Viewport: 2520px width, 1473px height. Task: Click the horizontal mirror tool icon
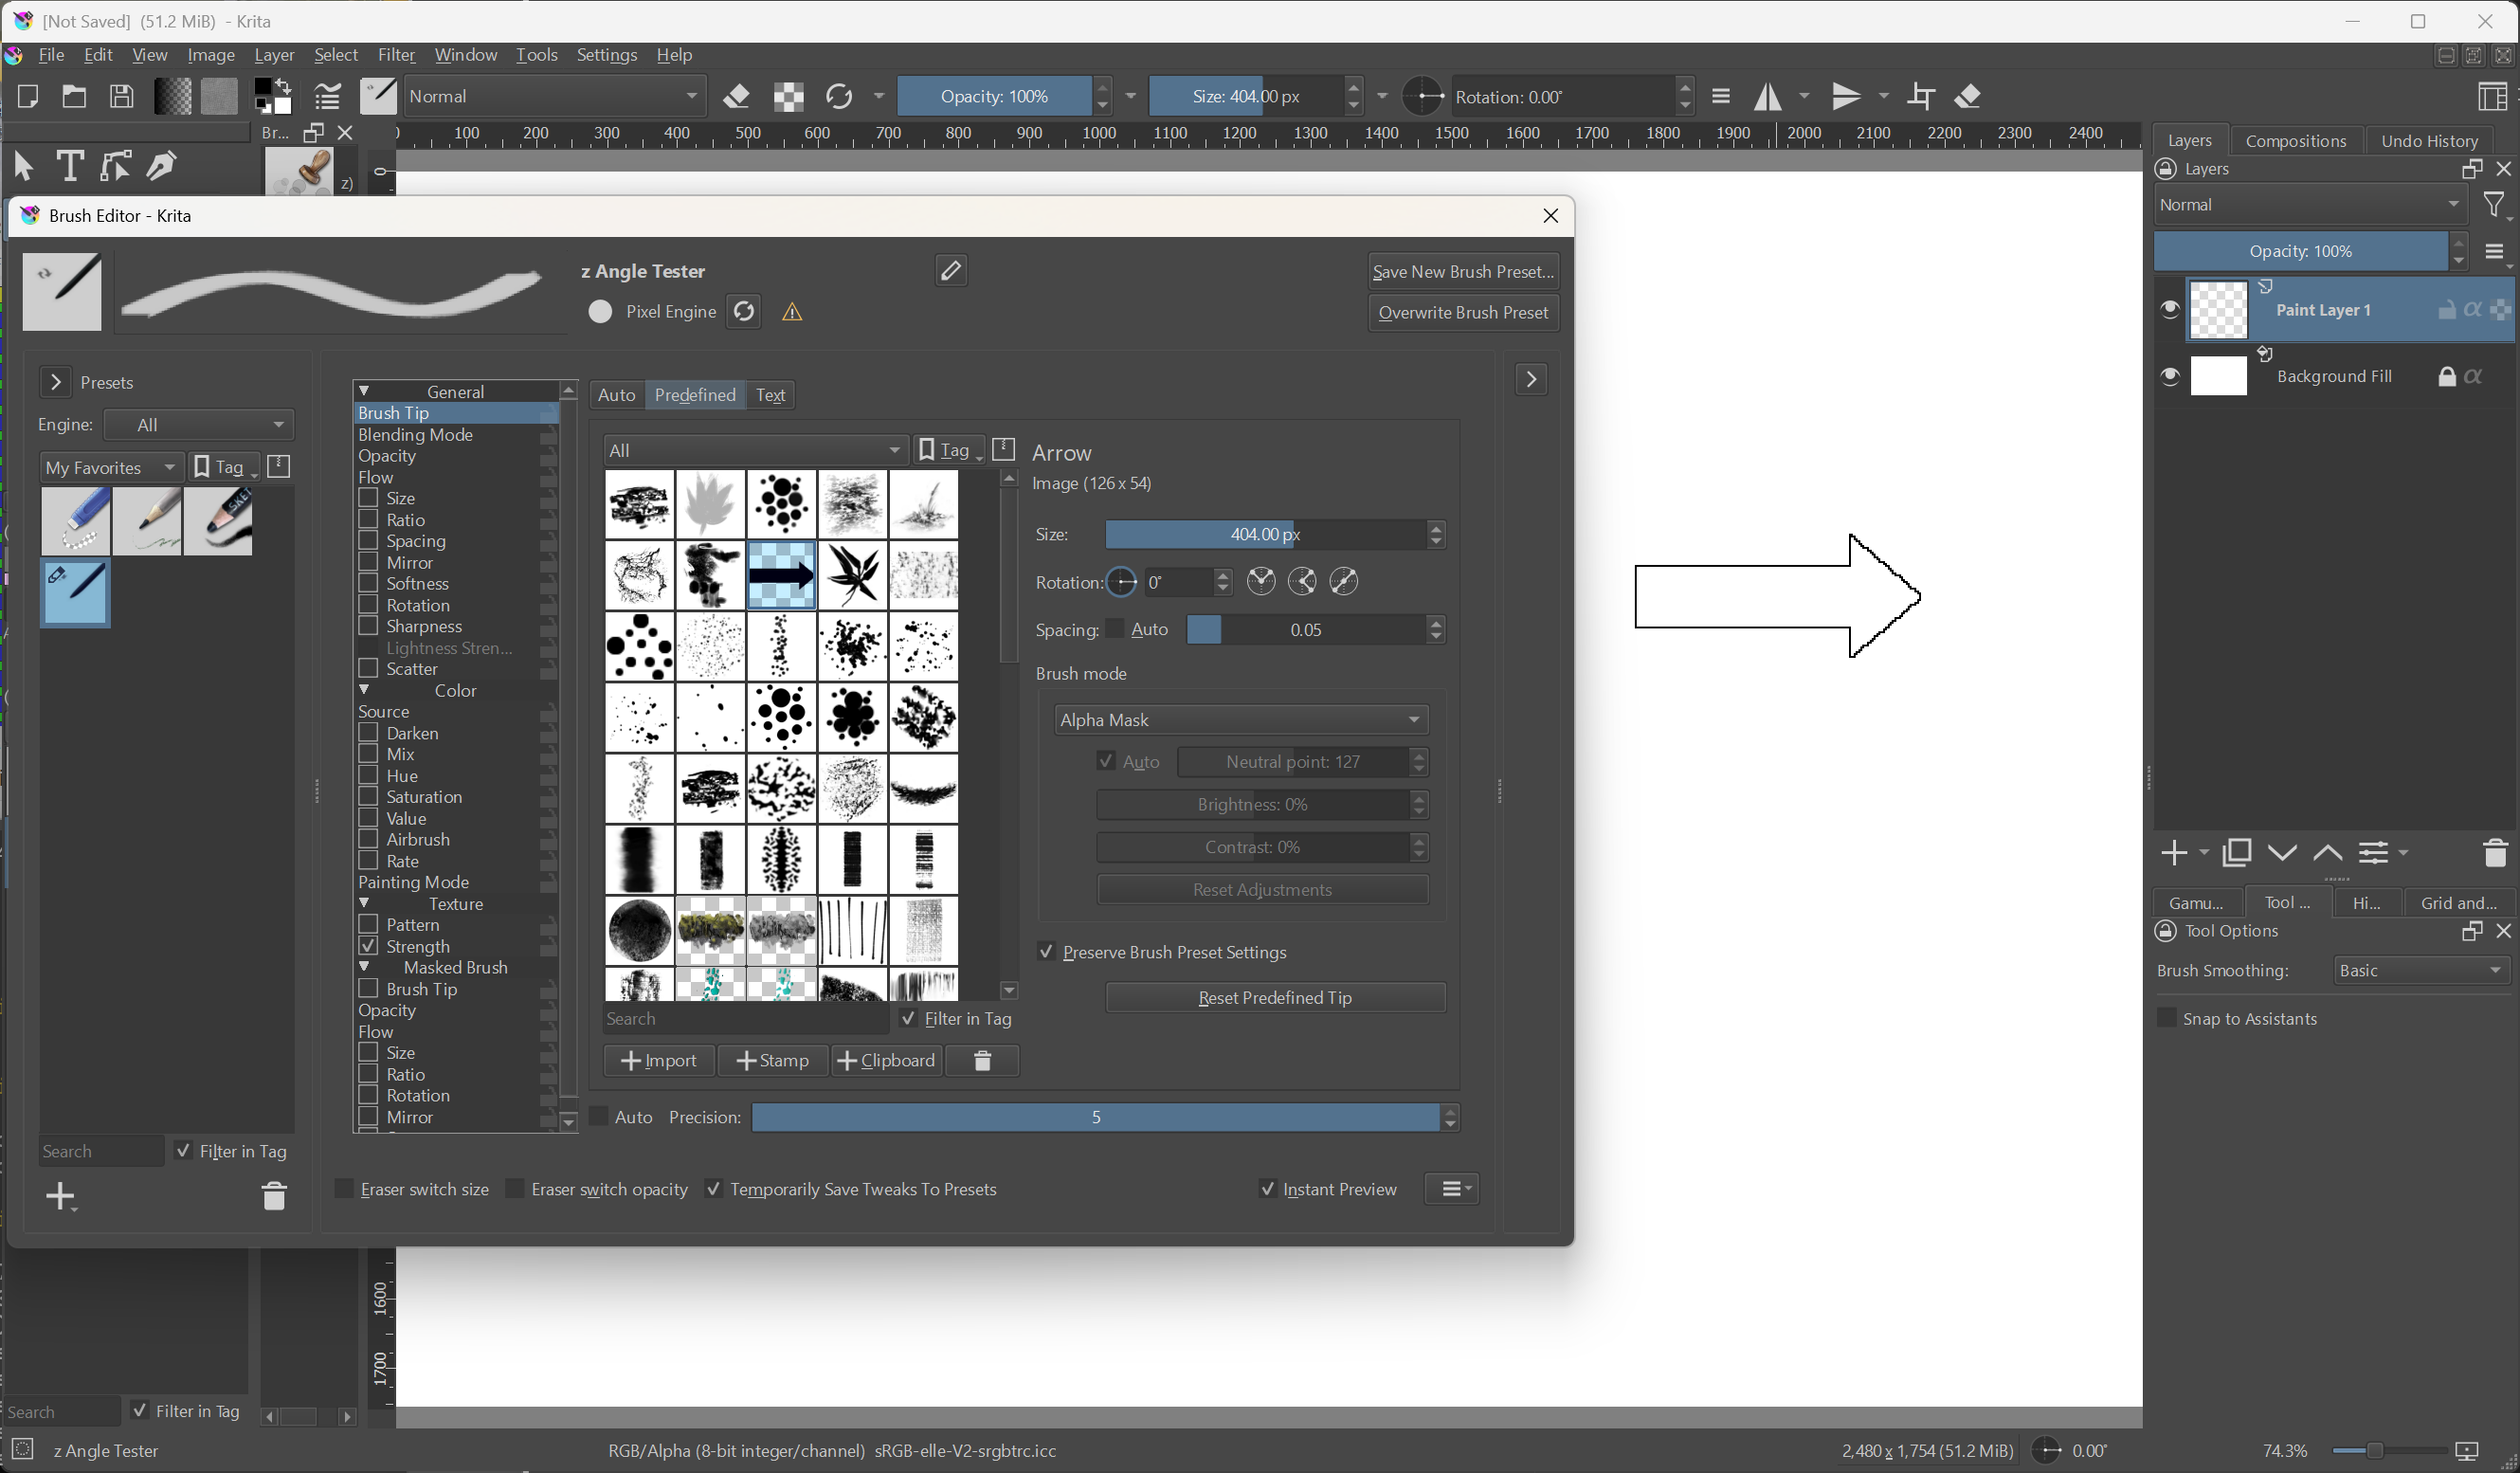1767,97
